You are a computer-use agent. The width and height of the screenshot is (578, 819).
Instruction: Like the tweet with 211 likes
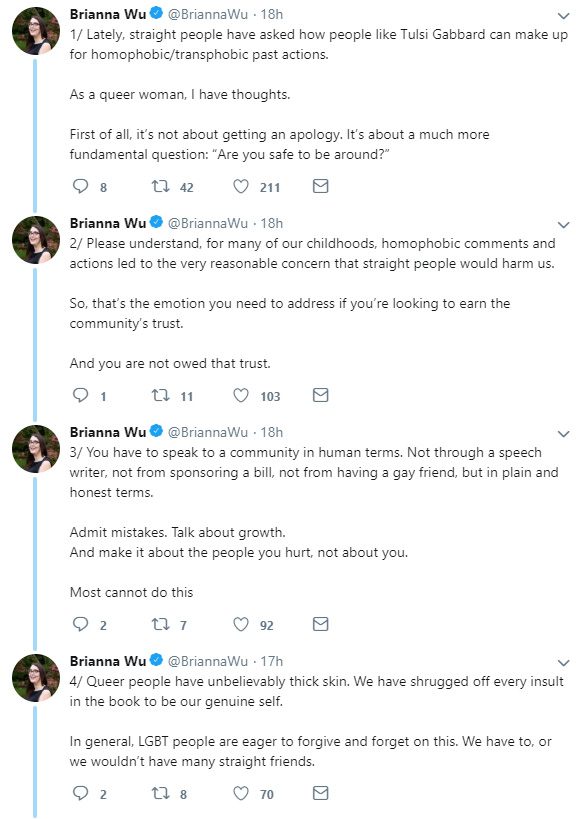point(241,186)
